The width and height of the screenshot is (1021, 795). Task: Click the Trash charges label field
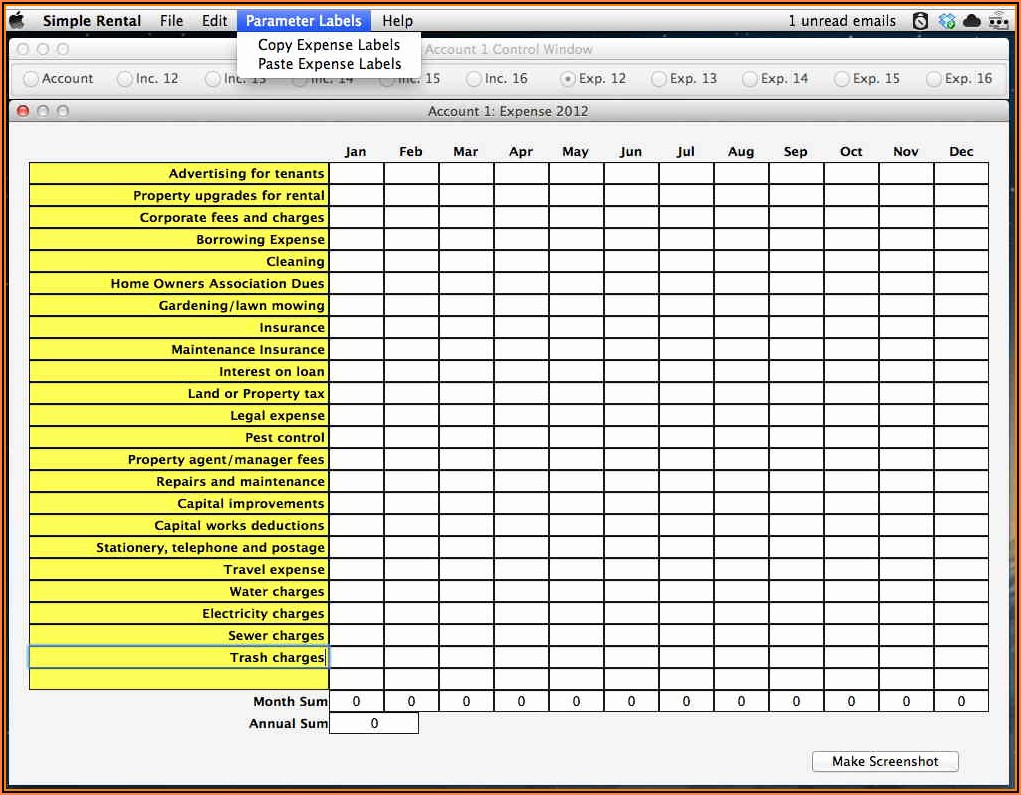[179, 658]
